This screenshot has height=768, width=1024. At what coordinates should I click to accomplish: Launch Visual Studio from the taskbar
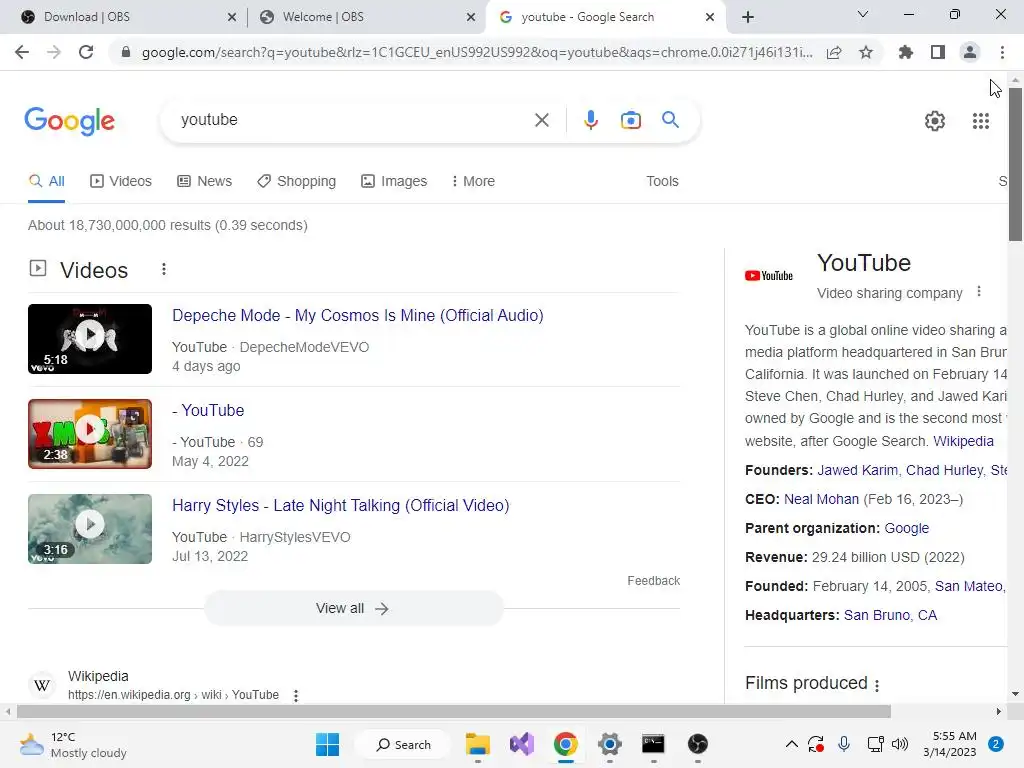pyautogui.click(x=522, y=744)
